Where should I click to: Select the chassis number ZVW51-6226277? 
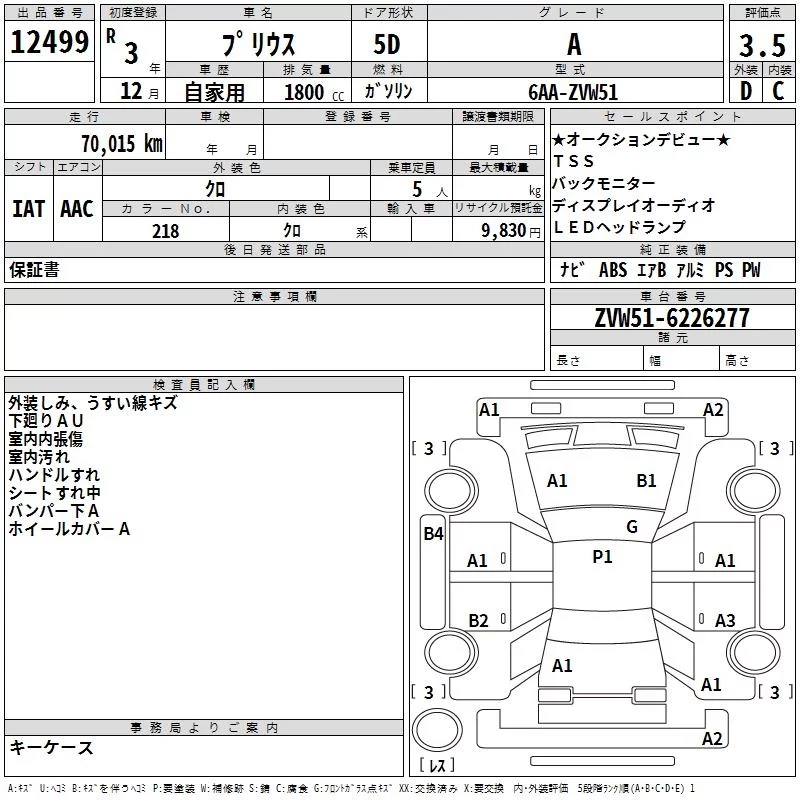click(x=672, y=318)
